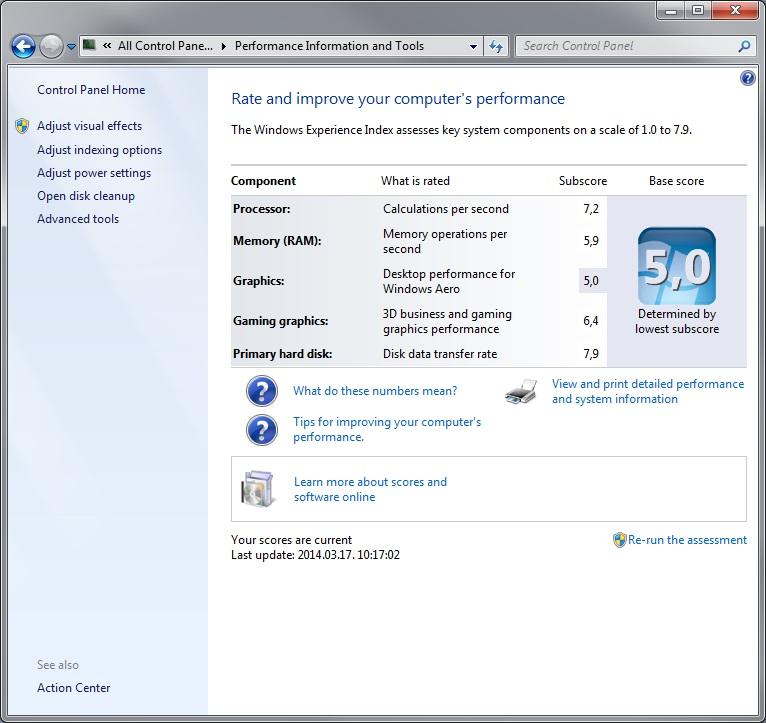Image resolution: width=766 pixels, height=723 pixels.
Task: Click the Last update timestamp text
Action: [315, 555]
